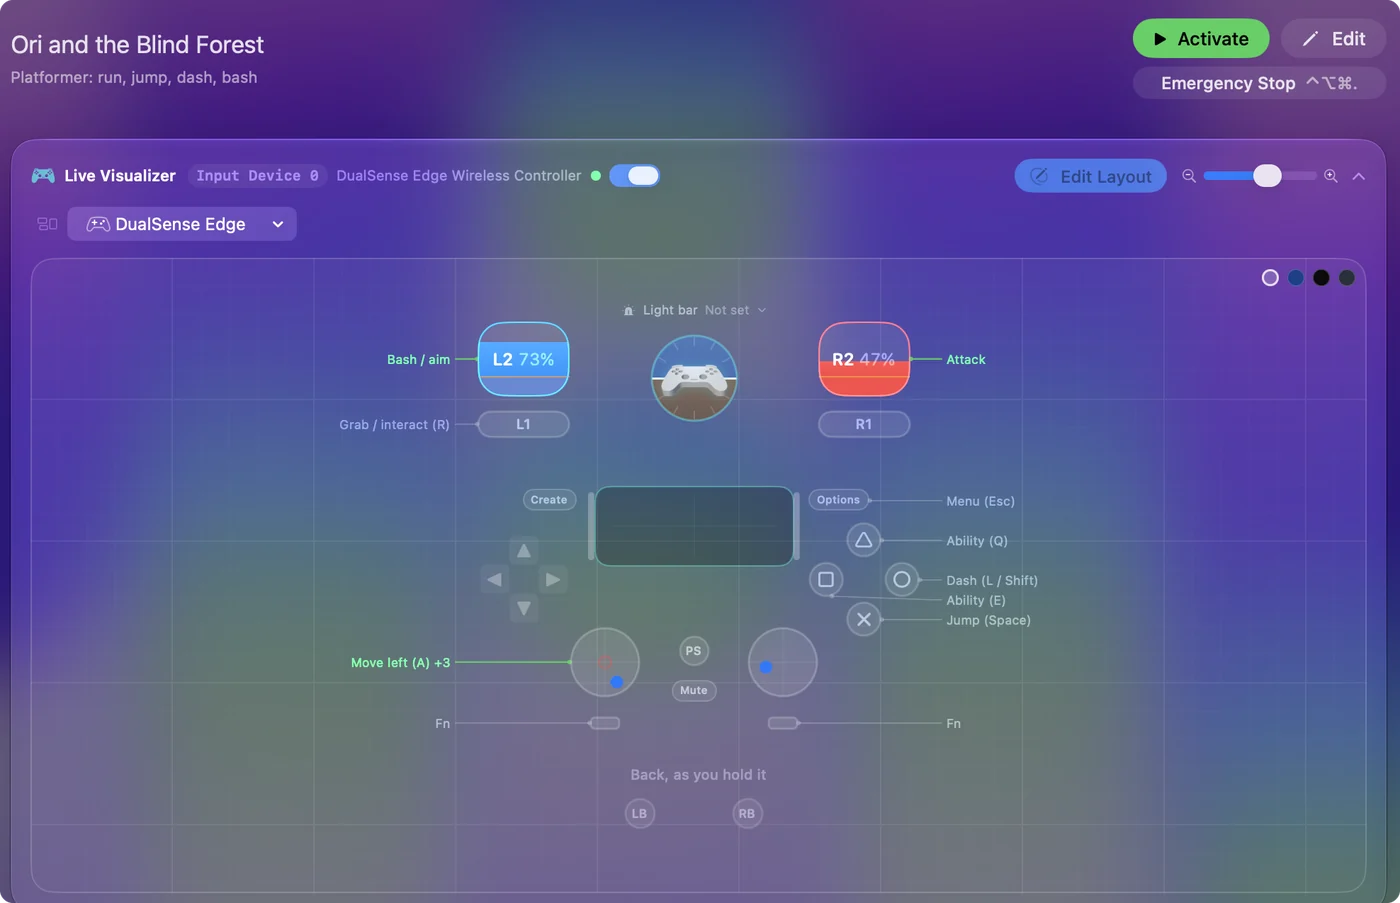The height and width of the screenshot is (903, 1400).
Task: Click the Emergency Stop button
Action: coord(1259,83)
